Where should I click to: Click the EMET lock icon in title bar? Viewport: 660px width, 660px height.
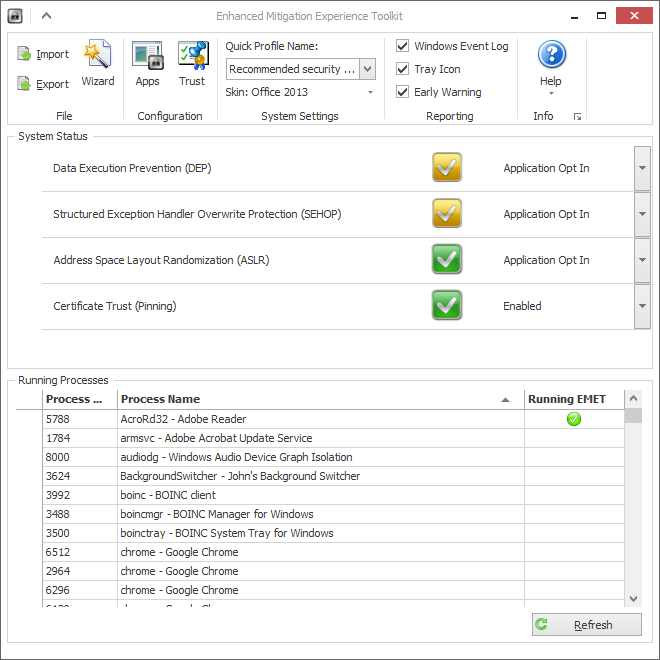pyautogui.click(x=15, y=16)
